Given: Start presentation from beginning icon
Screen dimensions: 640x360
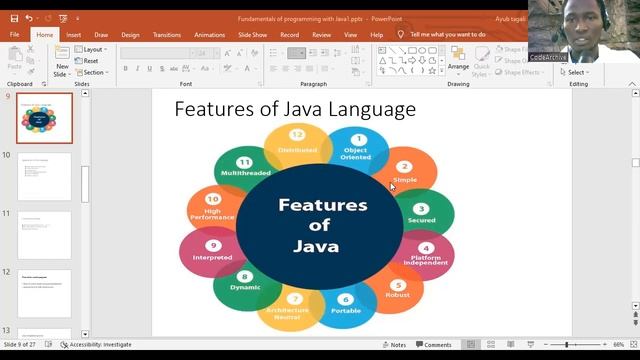Looking at the screenshot, I should point(63,19).
